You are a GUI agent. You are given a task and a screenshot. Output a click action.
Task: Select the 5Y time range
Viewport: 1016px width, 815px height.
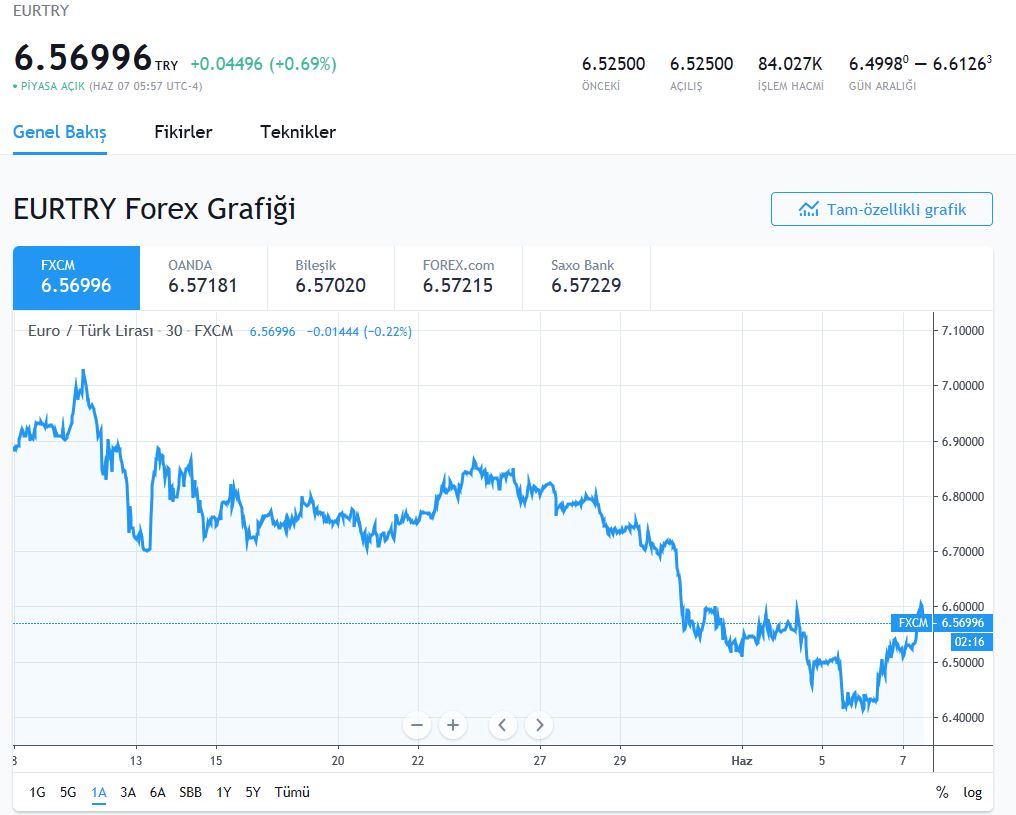253,792
